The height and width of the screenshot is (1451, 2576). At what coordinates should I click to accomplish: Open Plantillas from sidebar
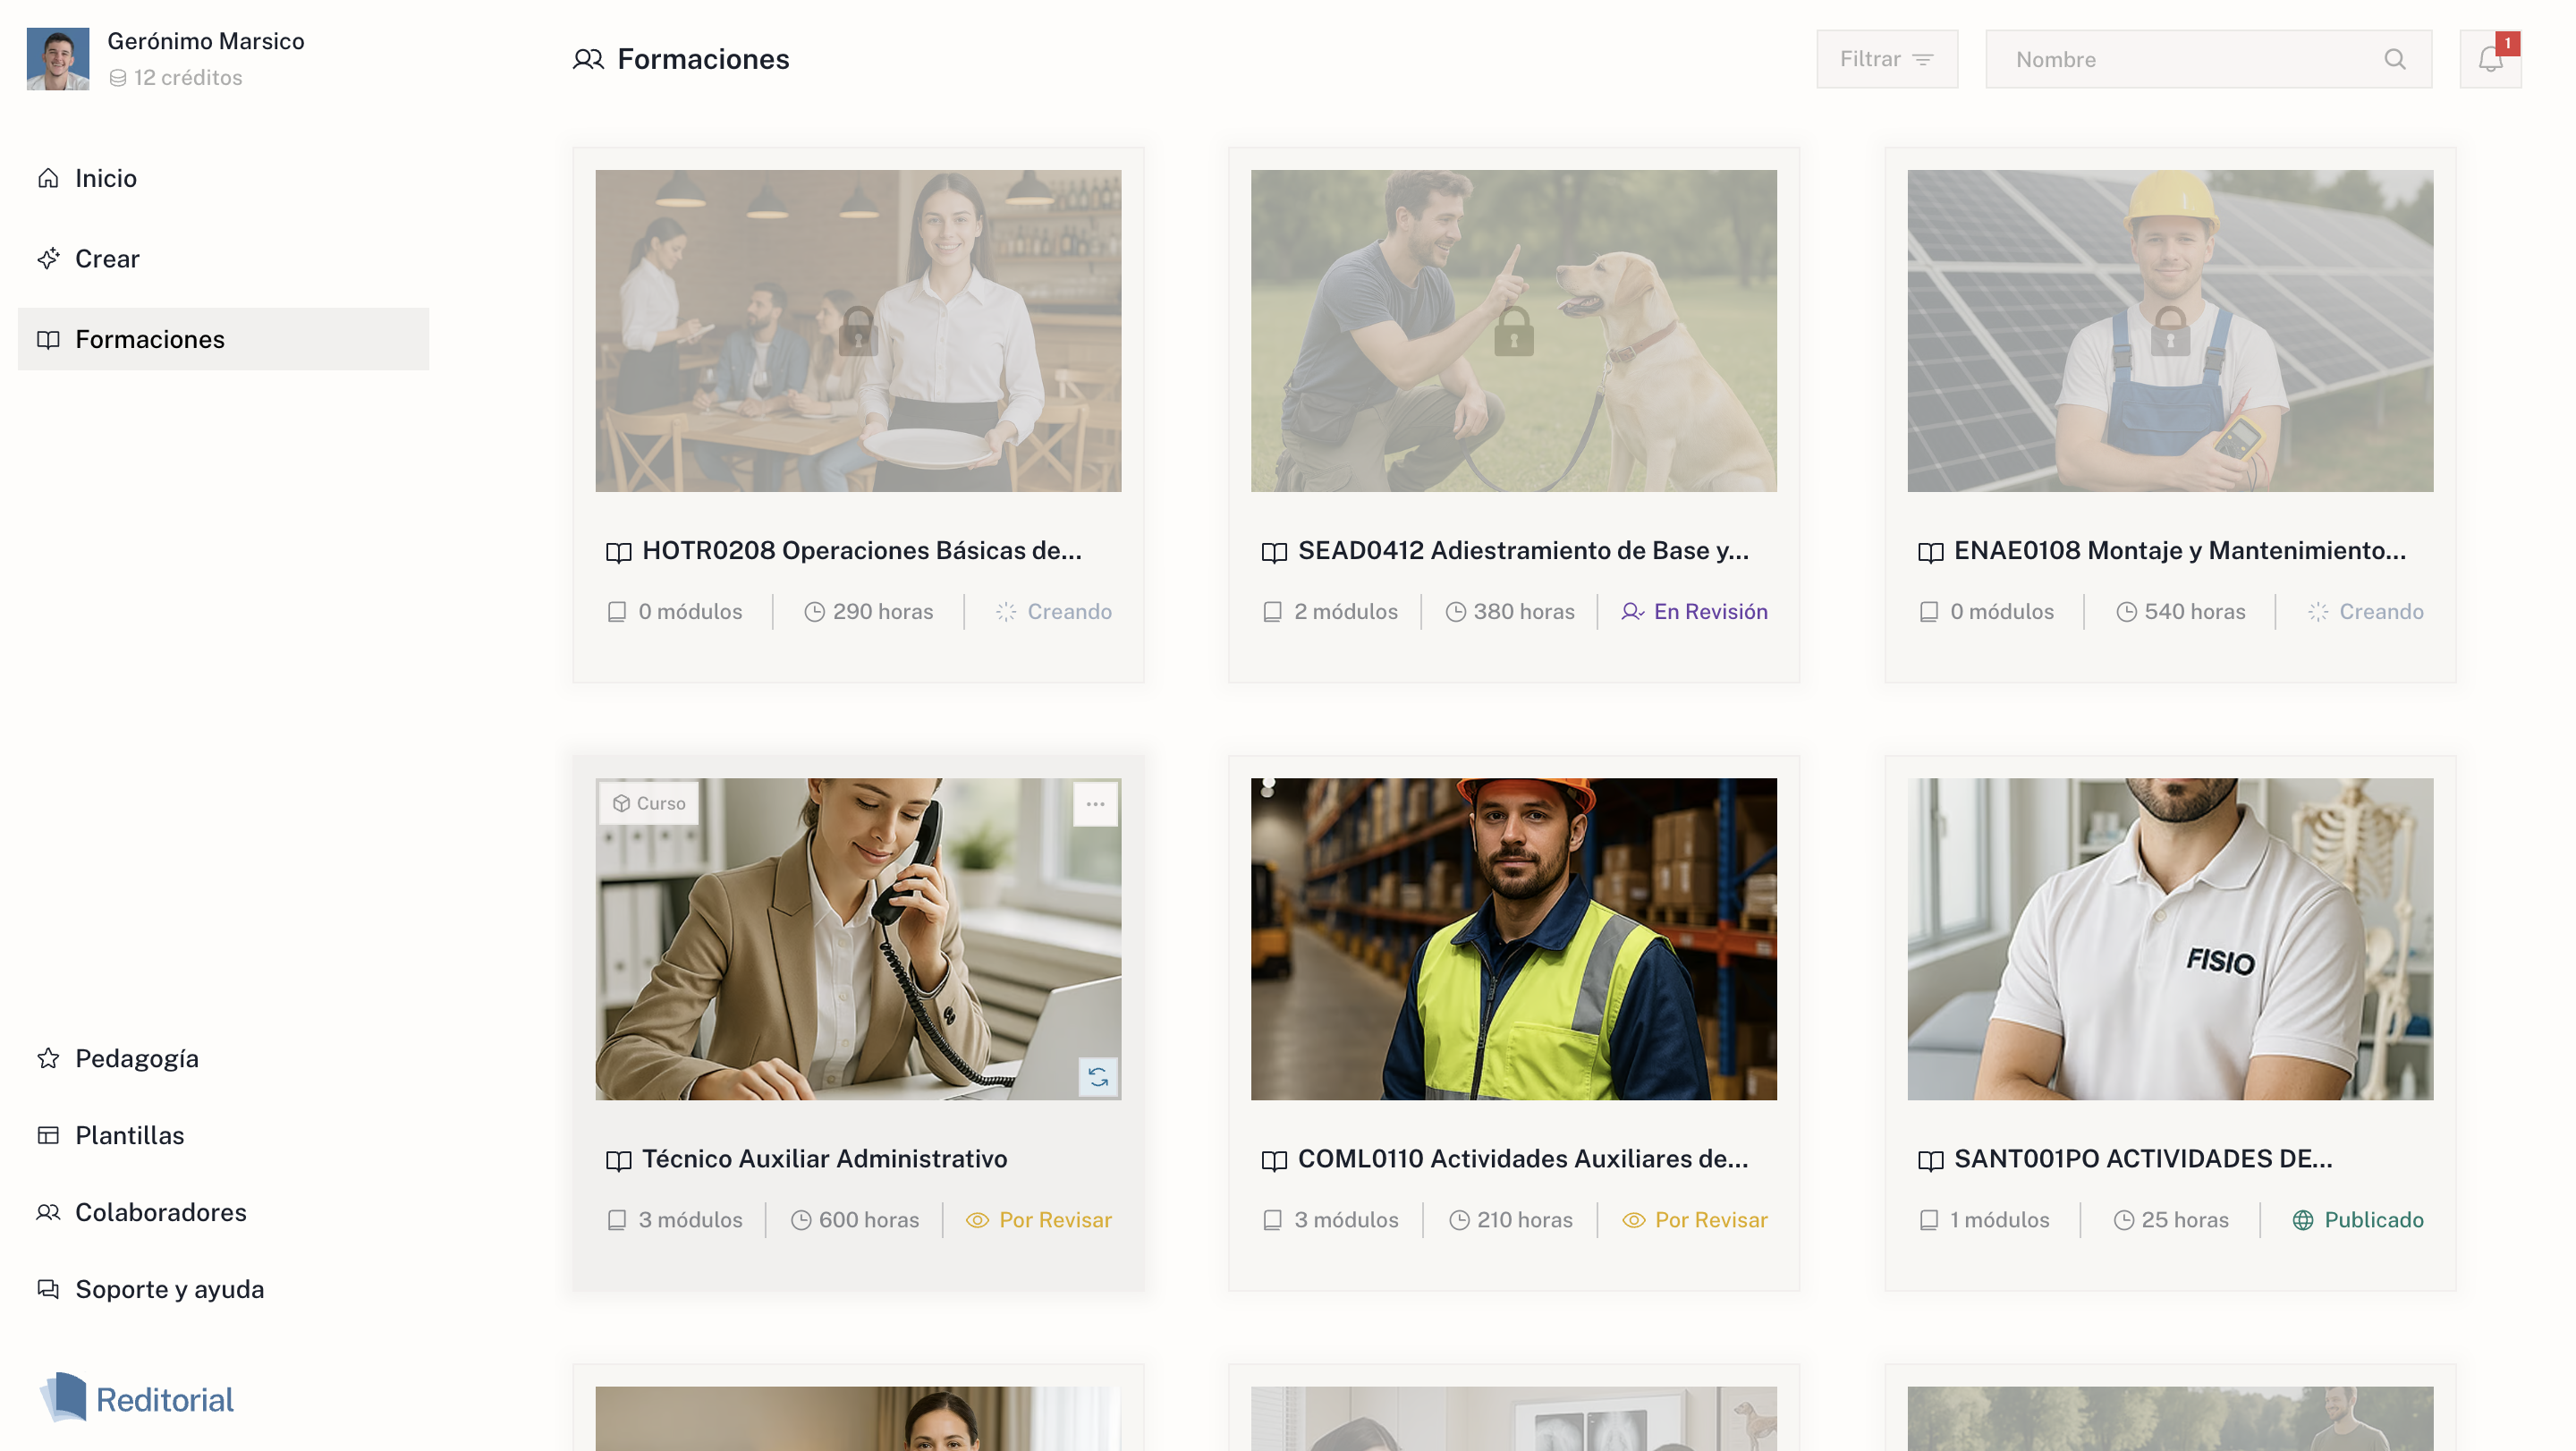130,1135
